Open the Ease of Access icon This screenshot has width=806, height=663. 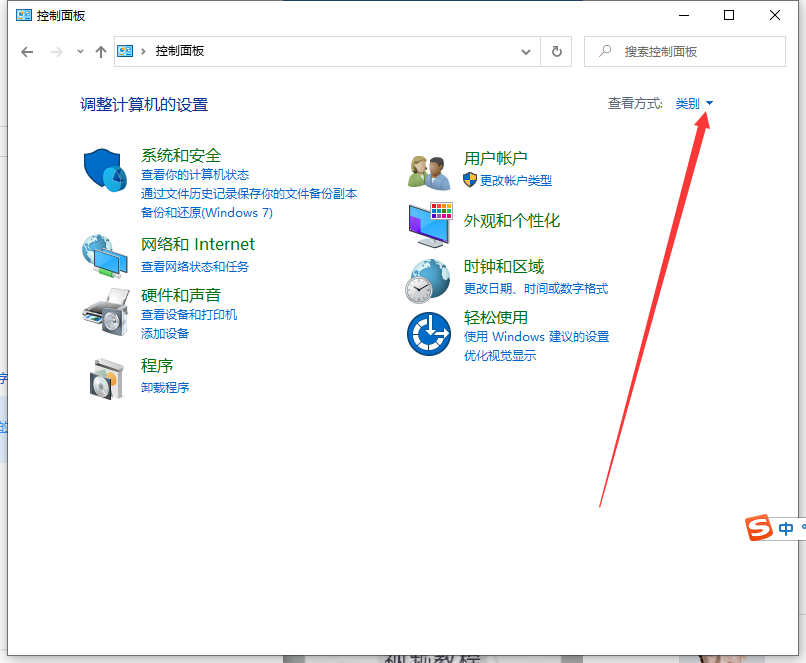[429, 334]
